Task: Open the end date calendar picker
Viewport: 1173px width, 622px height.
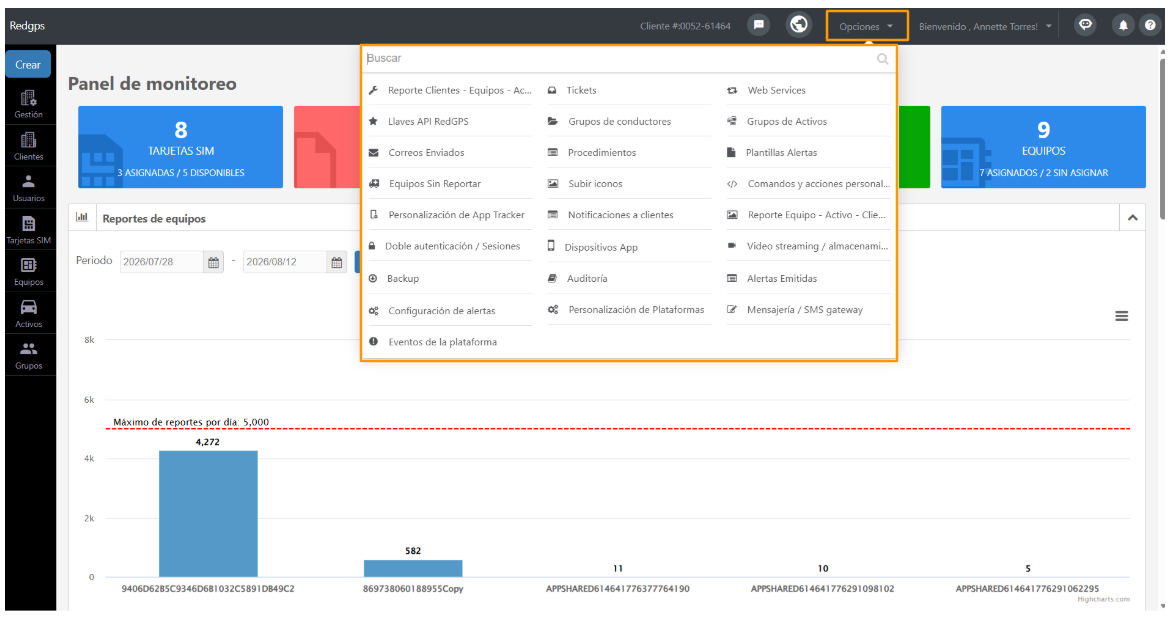Action: point(337,262)
